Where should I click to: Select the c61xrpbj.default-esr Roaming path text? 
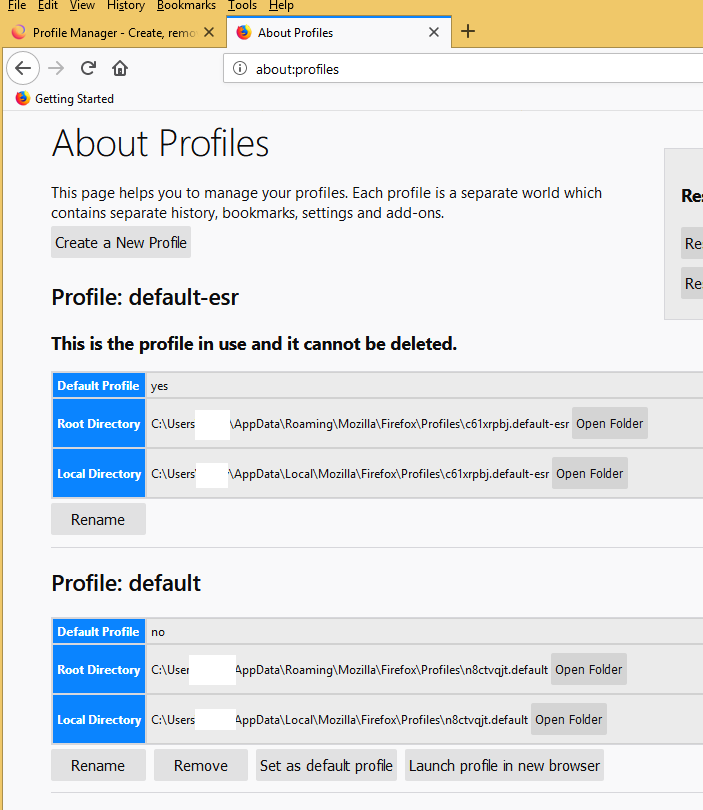tap(360, 424)
